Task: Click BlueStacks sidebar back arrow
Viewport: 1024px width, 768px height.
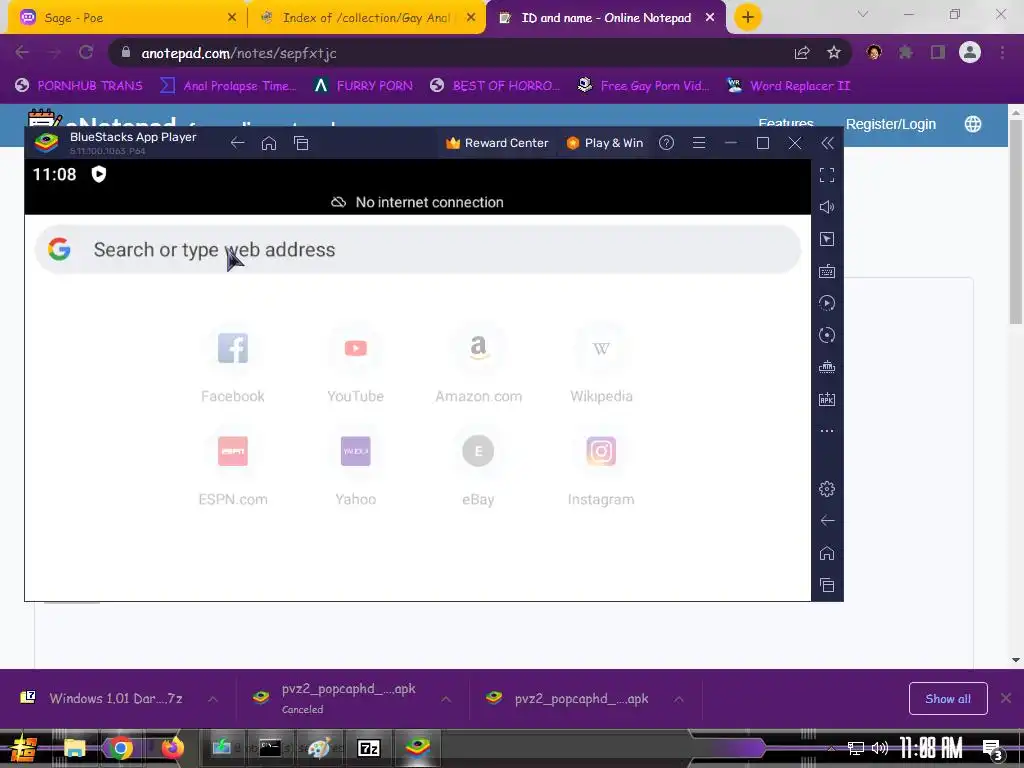Action: tap(827, 520)
